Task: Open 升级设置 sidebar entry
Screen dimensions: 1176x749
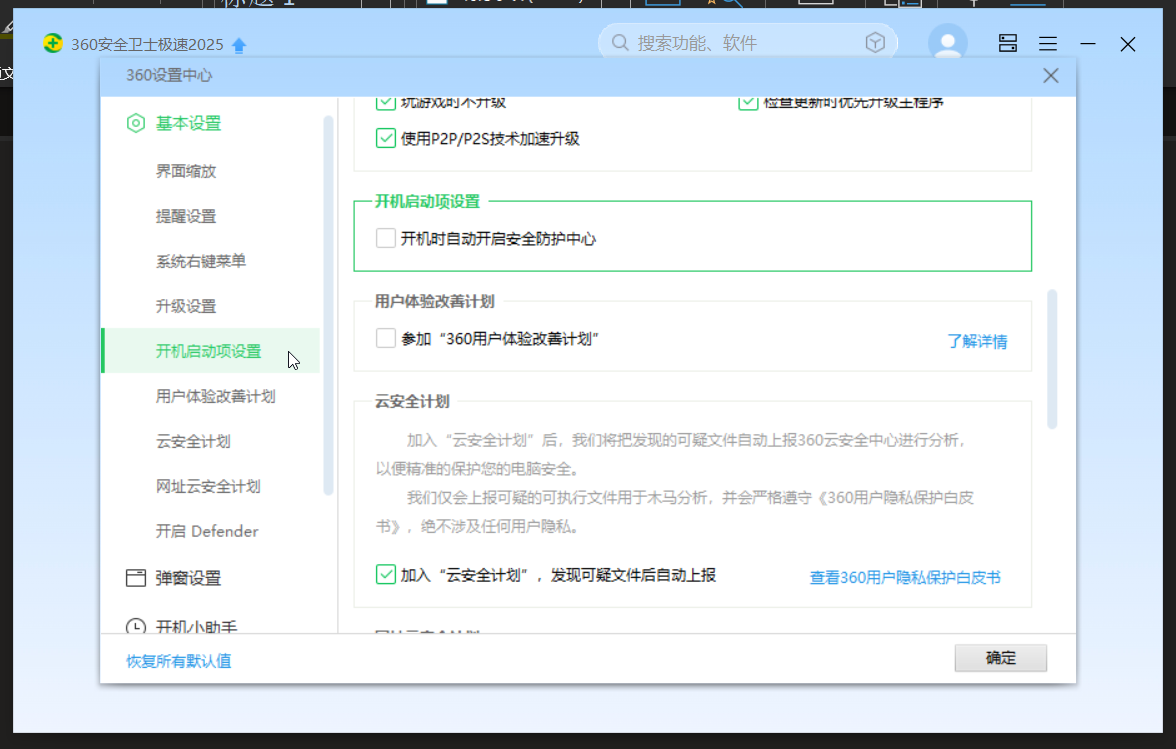Action: [185, 306]
